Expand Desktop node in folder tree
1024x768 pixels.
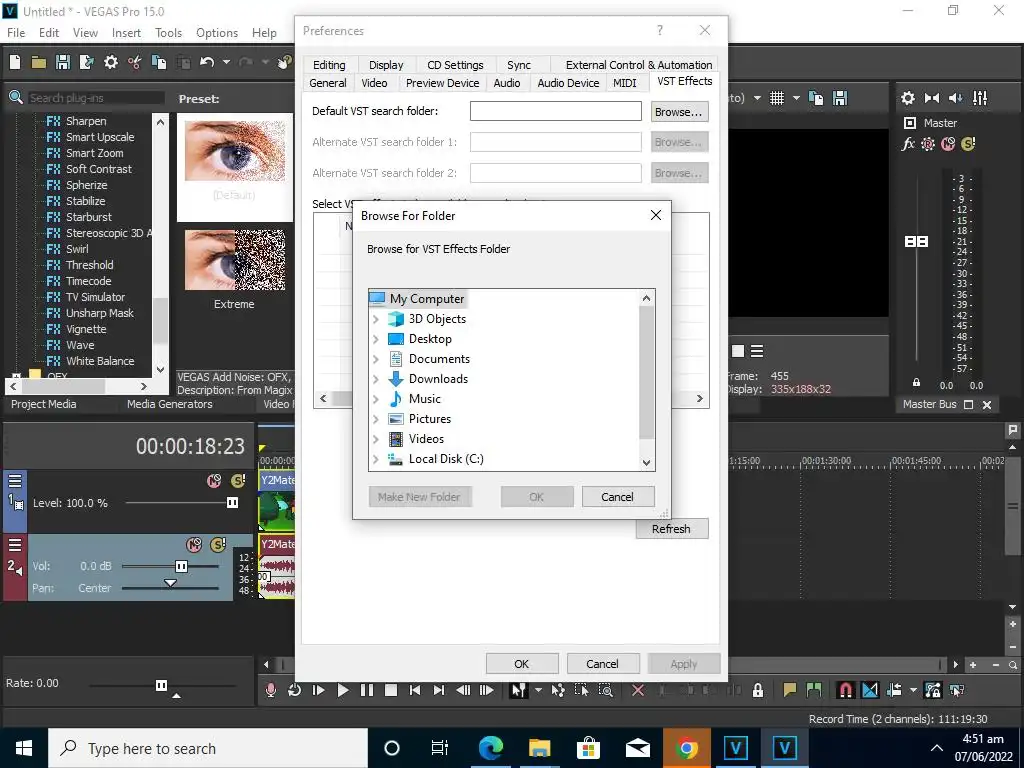click(376, 339)
